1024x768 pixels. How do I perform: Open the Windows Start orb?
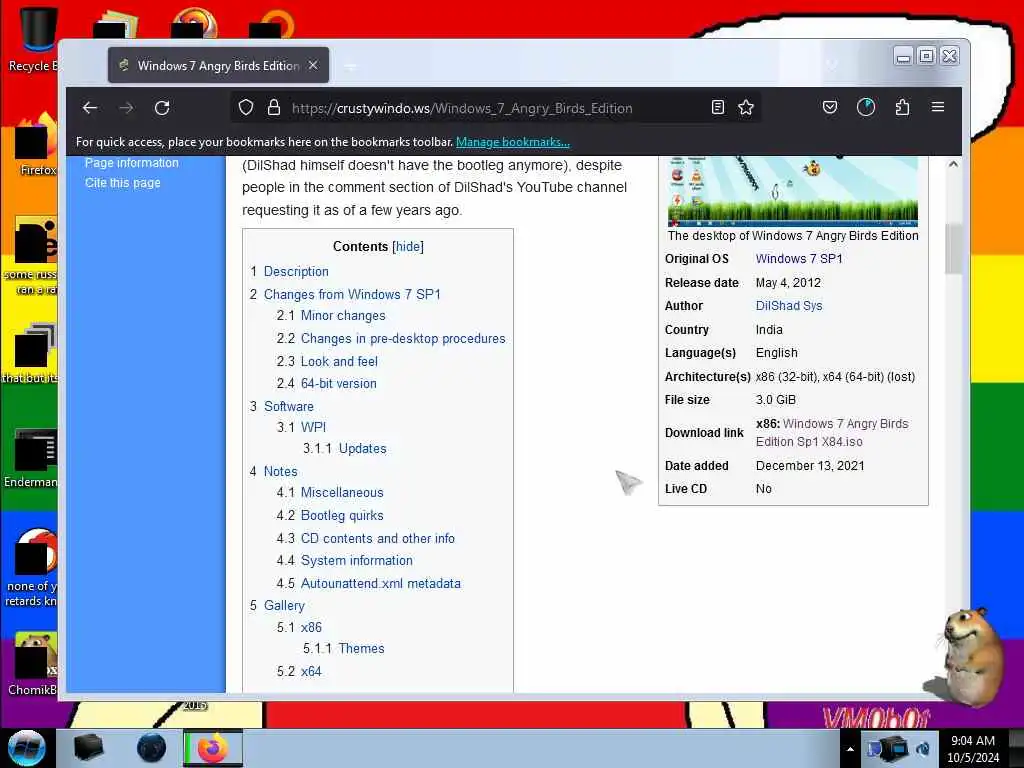coord(27,748)
